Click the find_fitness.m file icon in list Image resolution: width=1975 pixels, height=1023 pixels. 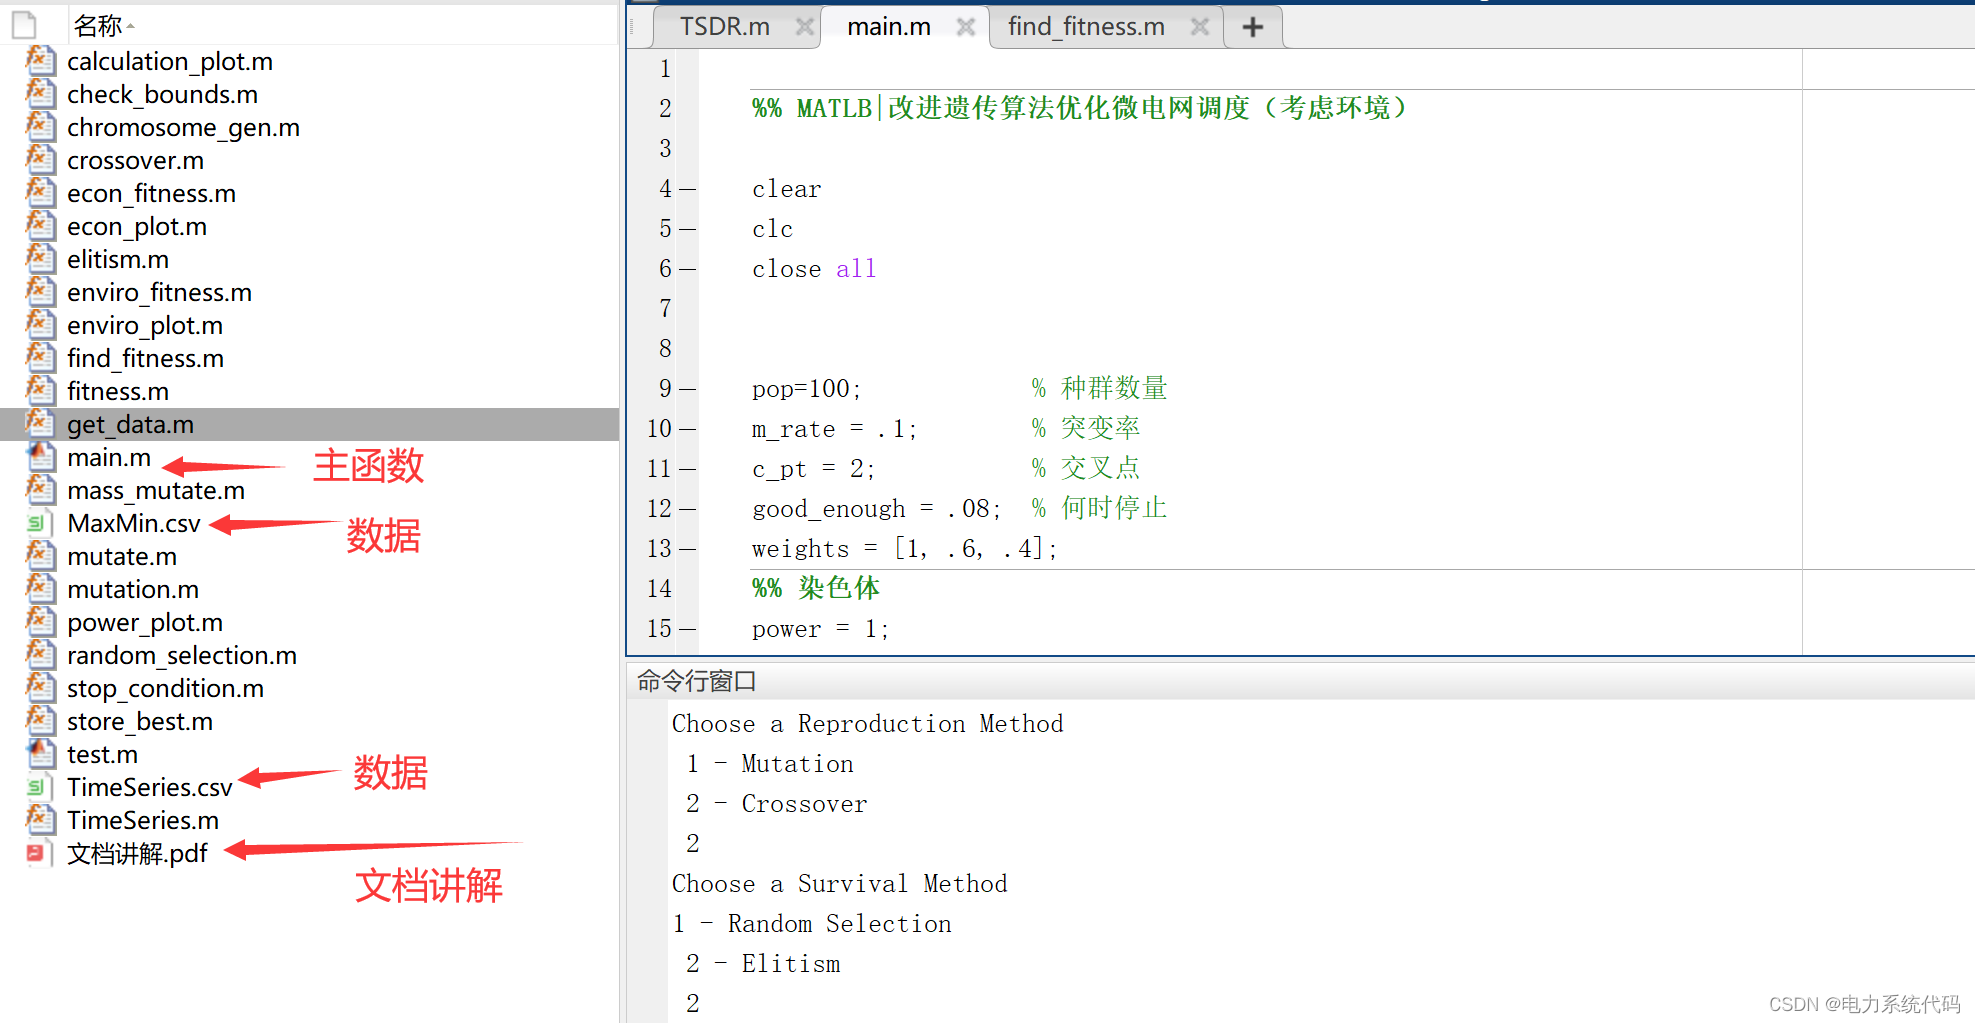(x=40, y=358)
